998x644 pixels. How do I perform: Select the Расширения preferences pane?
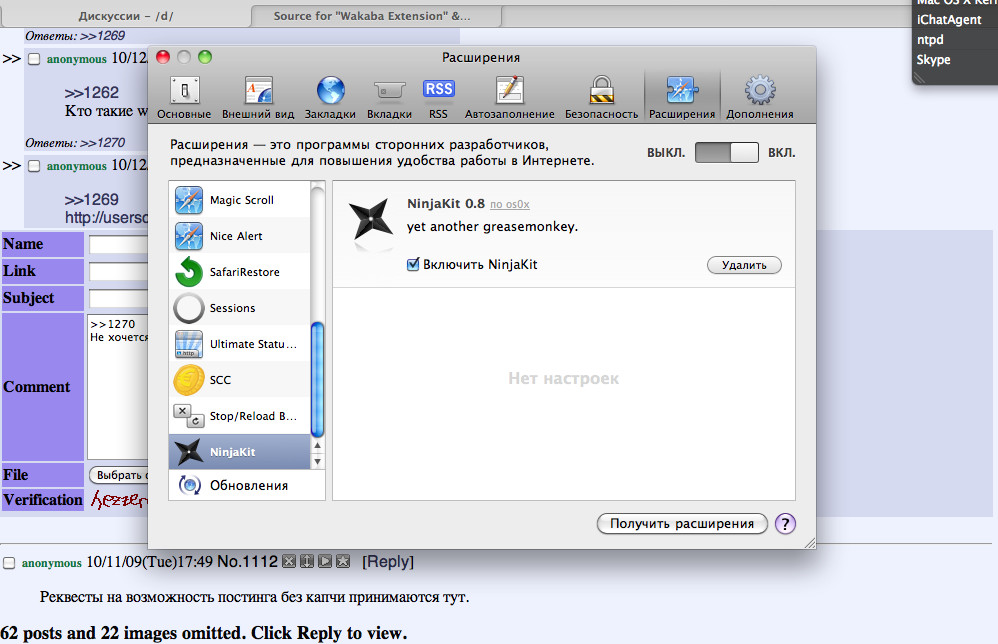(682, 97)
